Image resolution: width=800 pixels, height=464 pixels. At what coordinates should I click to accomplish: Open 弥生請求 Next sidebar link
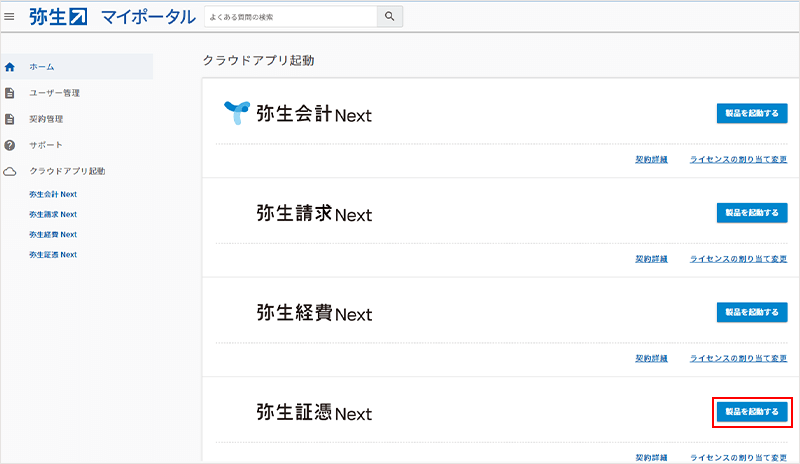[x=53, y=214]
